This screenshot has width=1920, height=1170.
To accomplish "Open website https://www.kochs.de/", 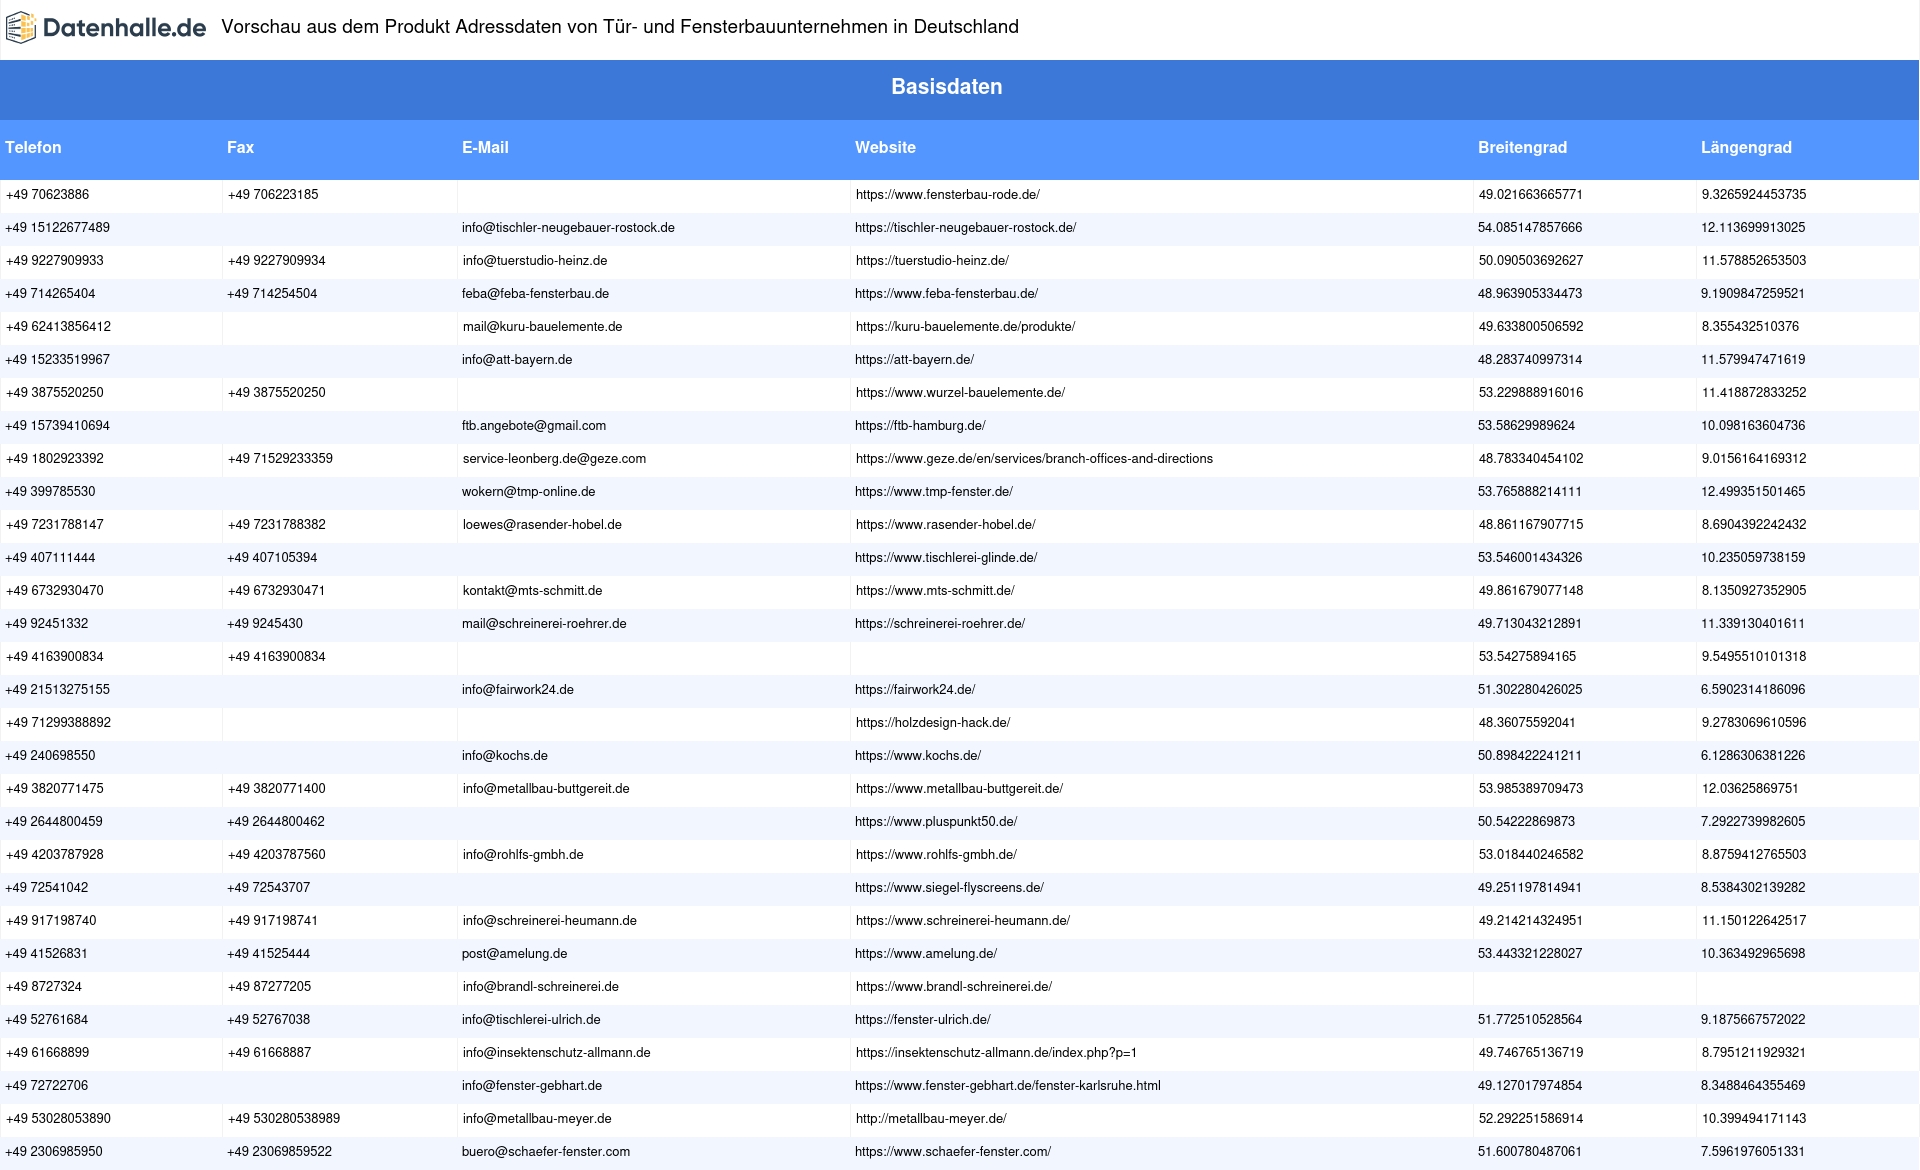I will (x=918, y=756).
